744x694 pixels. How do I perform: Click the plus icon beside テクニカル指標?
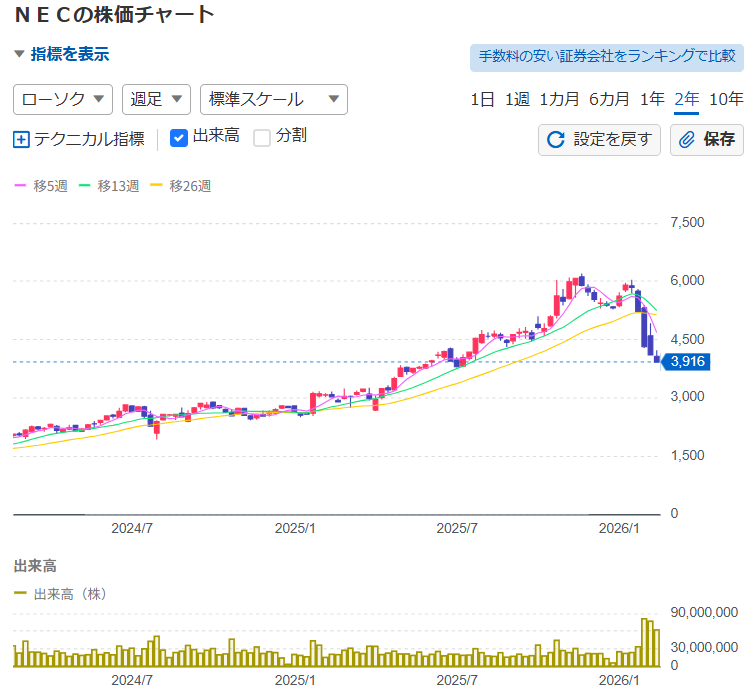[22, 139]
